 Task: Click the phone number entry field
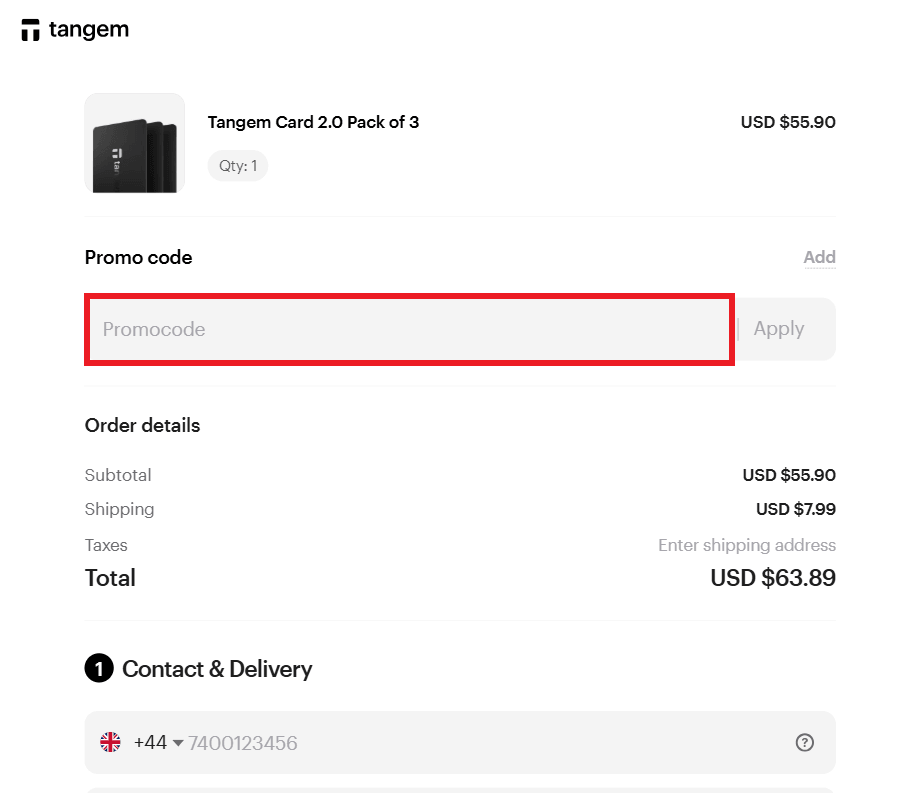400,742
